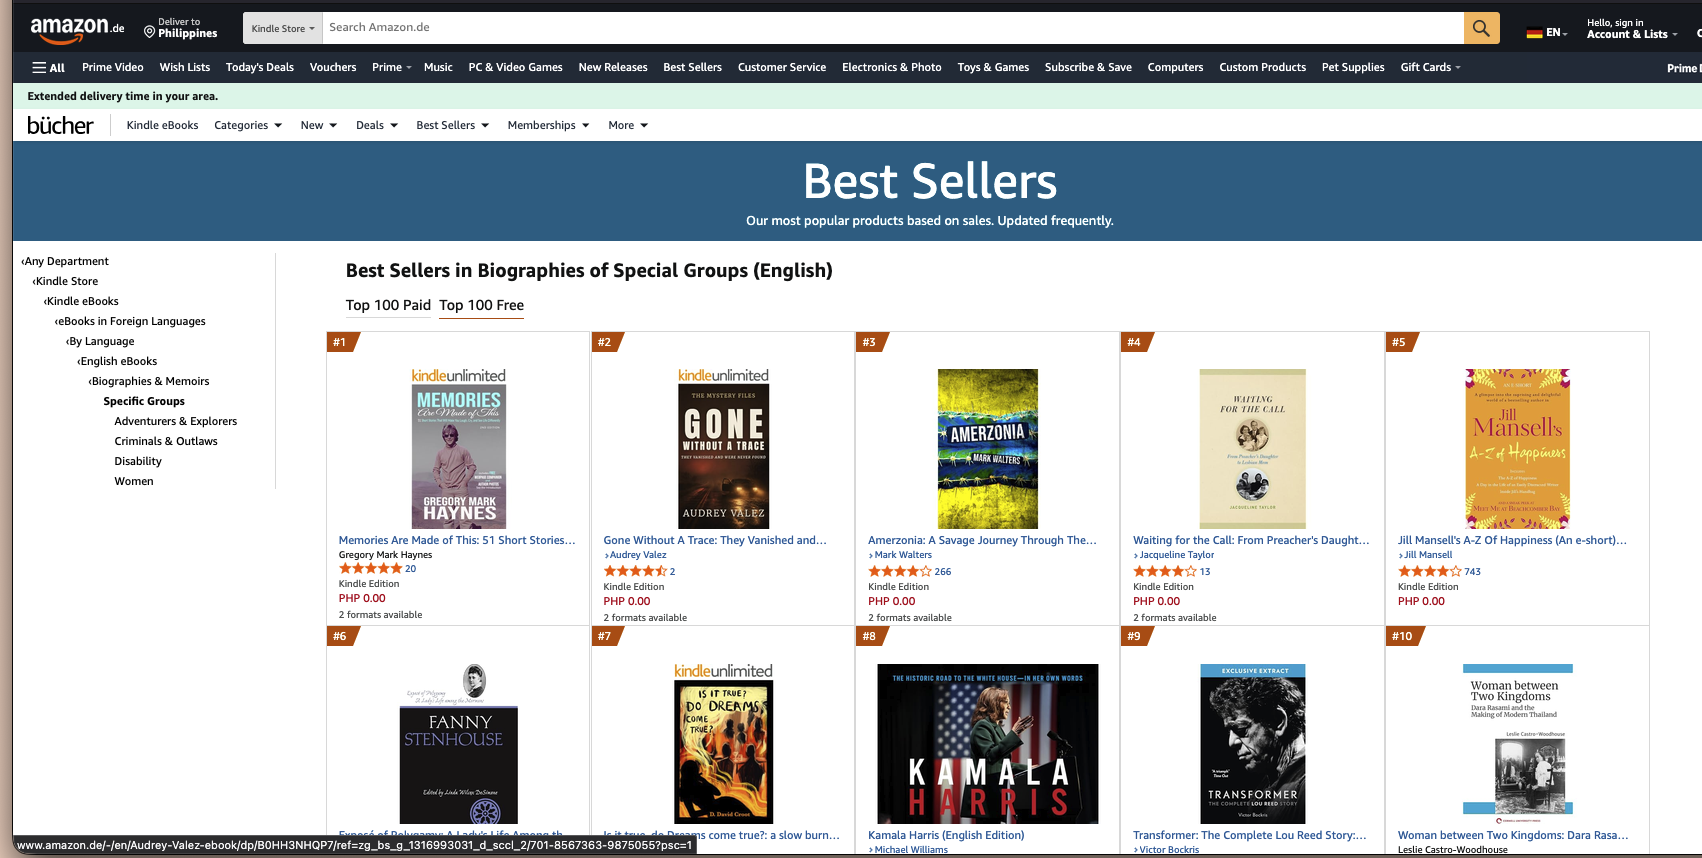The width and height of the screenshot is (1702, 858).
Task: Click the bücher logo
Action: (x=60, y=125)
